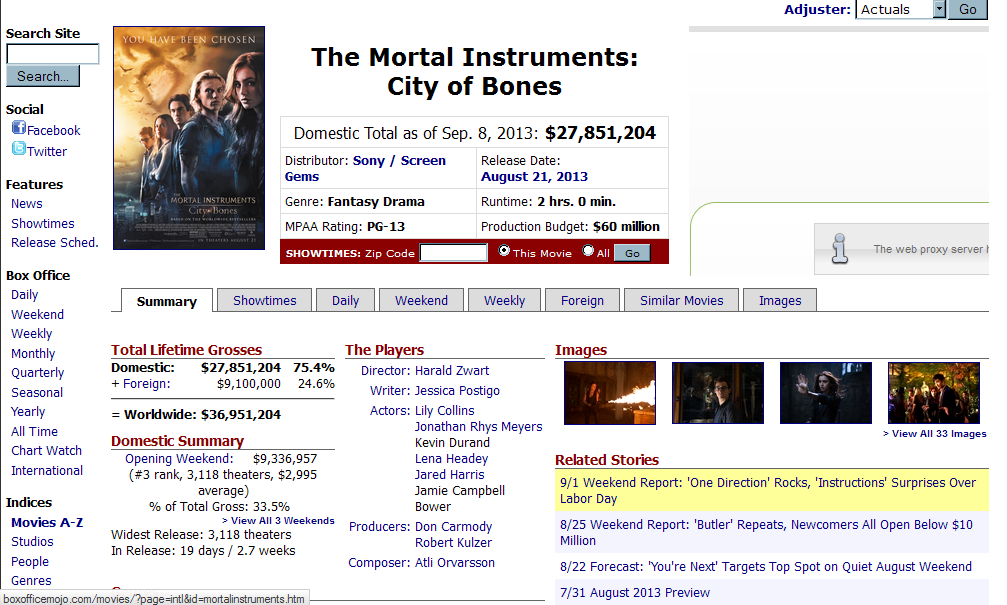Click producer Don Carmody
The width and height of the screenshot is (1007, 605).
(x=453, y=527)
